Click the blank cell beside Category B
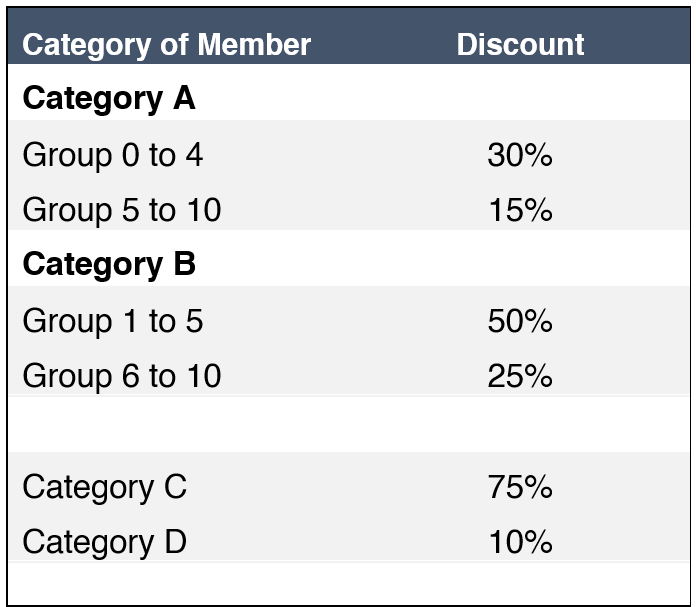Screen dimensions: 696x607 (x=520, y=265)
